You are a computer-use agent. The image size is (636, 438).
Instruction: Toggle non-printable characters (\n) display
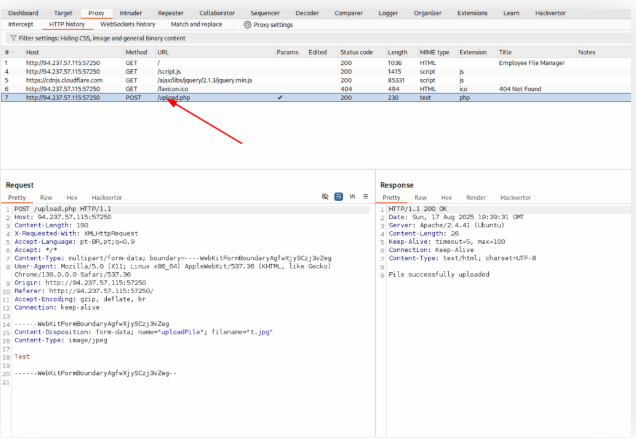pyautogui.click(x=352, y=197)
